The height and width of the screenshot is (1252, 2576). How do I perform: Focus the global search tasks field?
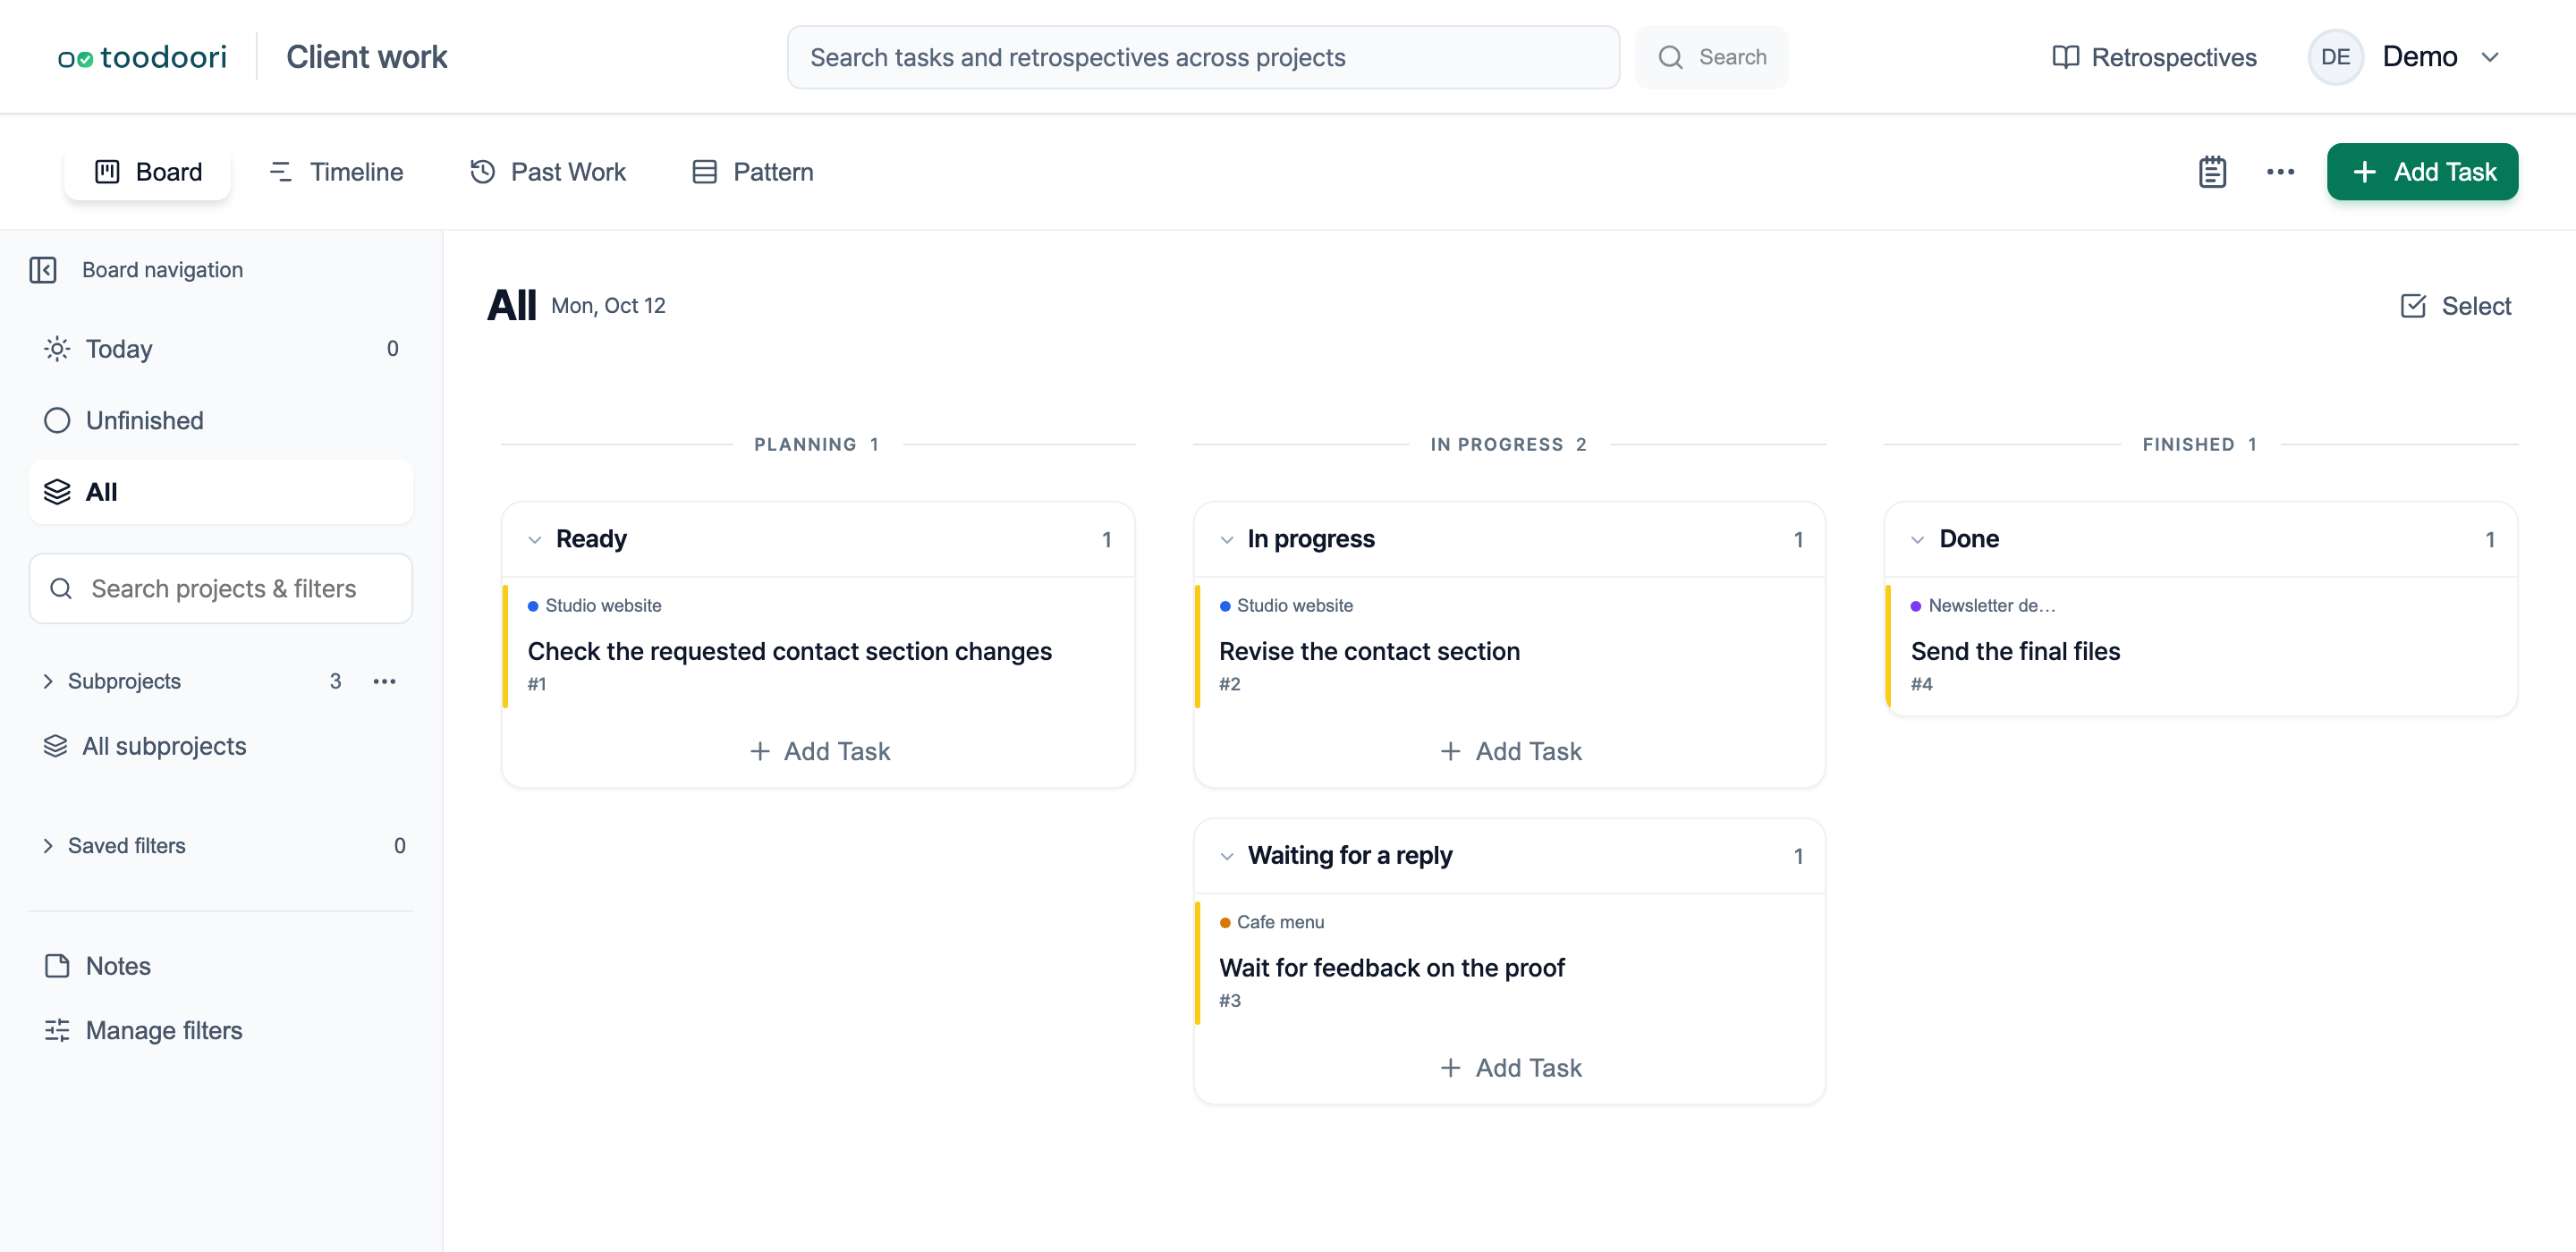[1203, 57]
